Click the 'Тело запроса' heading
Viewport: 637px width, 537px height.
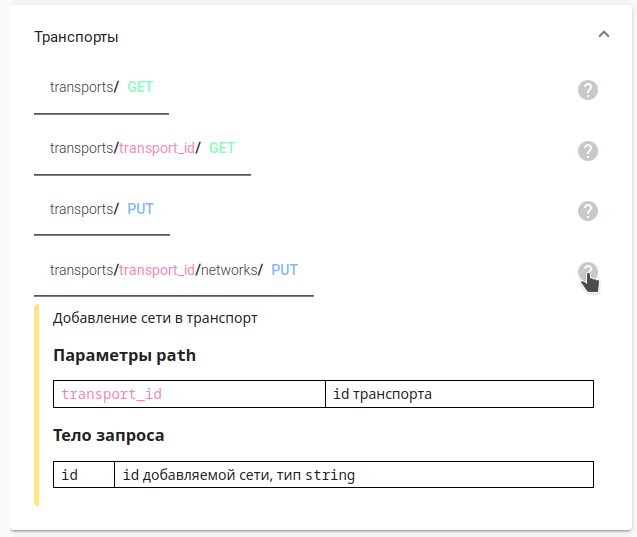click(x=108, y=436)
